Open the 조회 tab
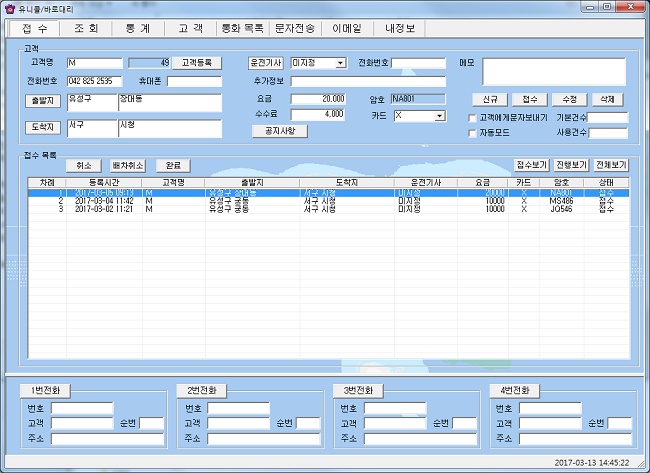 point(85,30)
